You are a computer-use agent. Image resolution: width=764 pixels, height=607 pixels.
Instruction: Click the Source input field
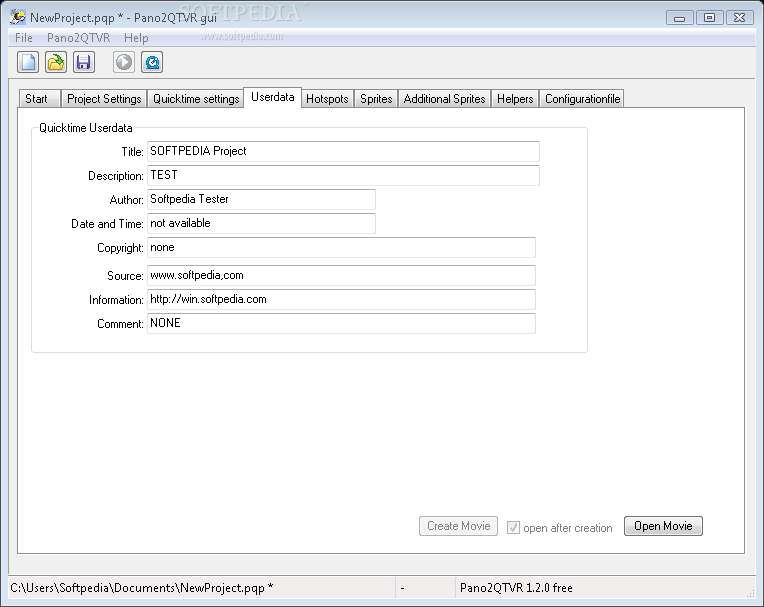click(341, 275)
